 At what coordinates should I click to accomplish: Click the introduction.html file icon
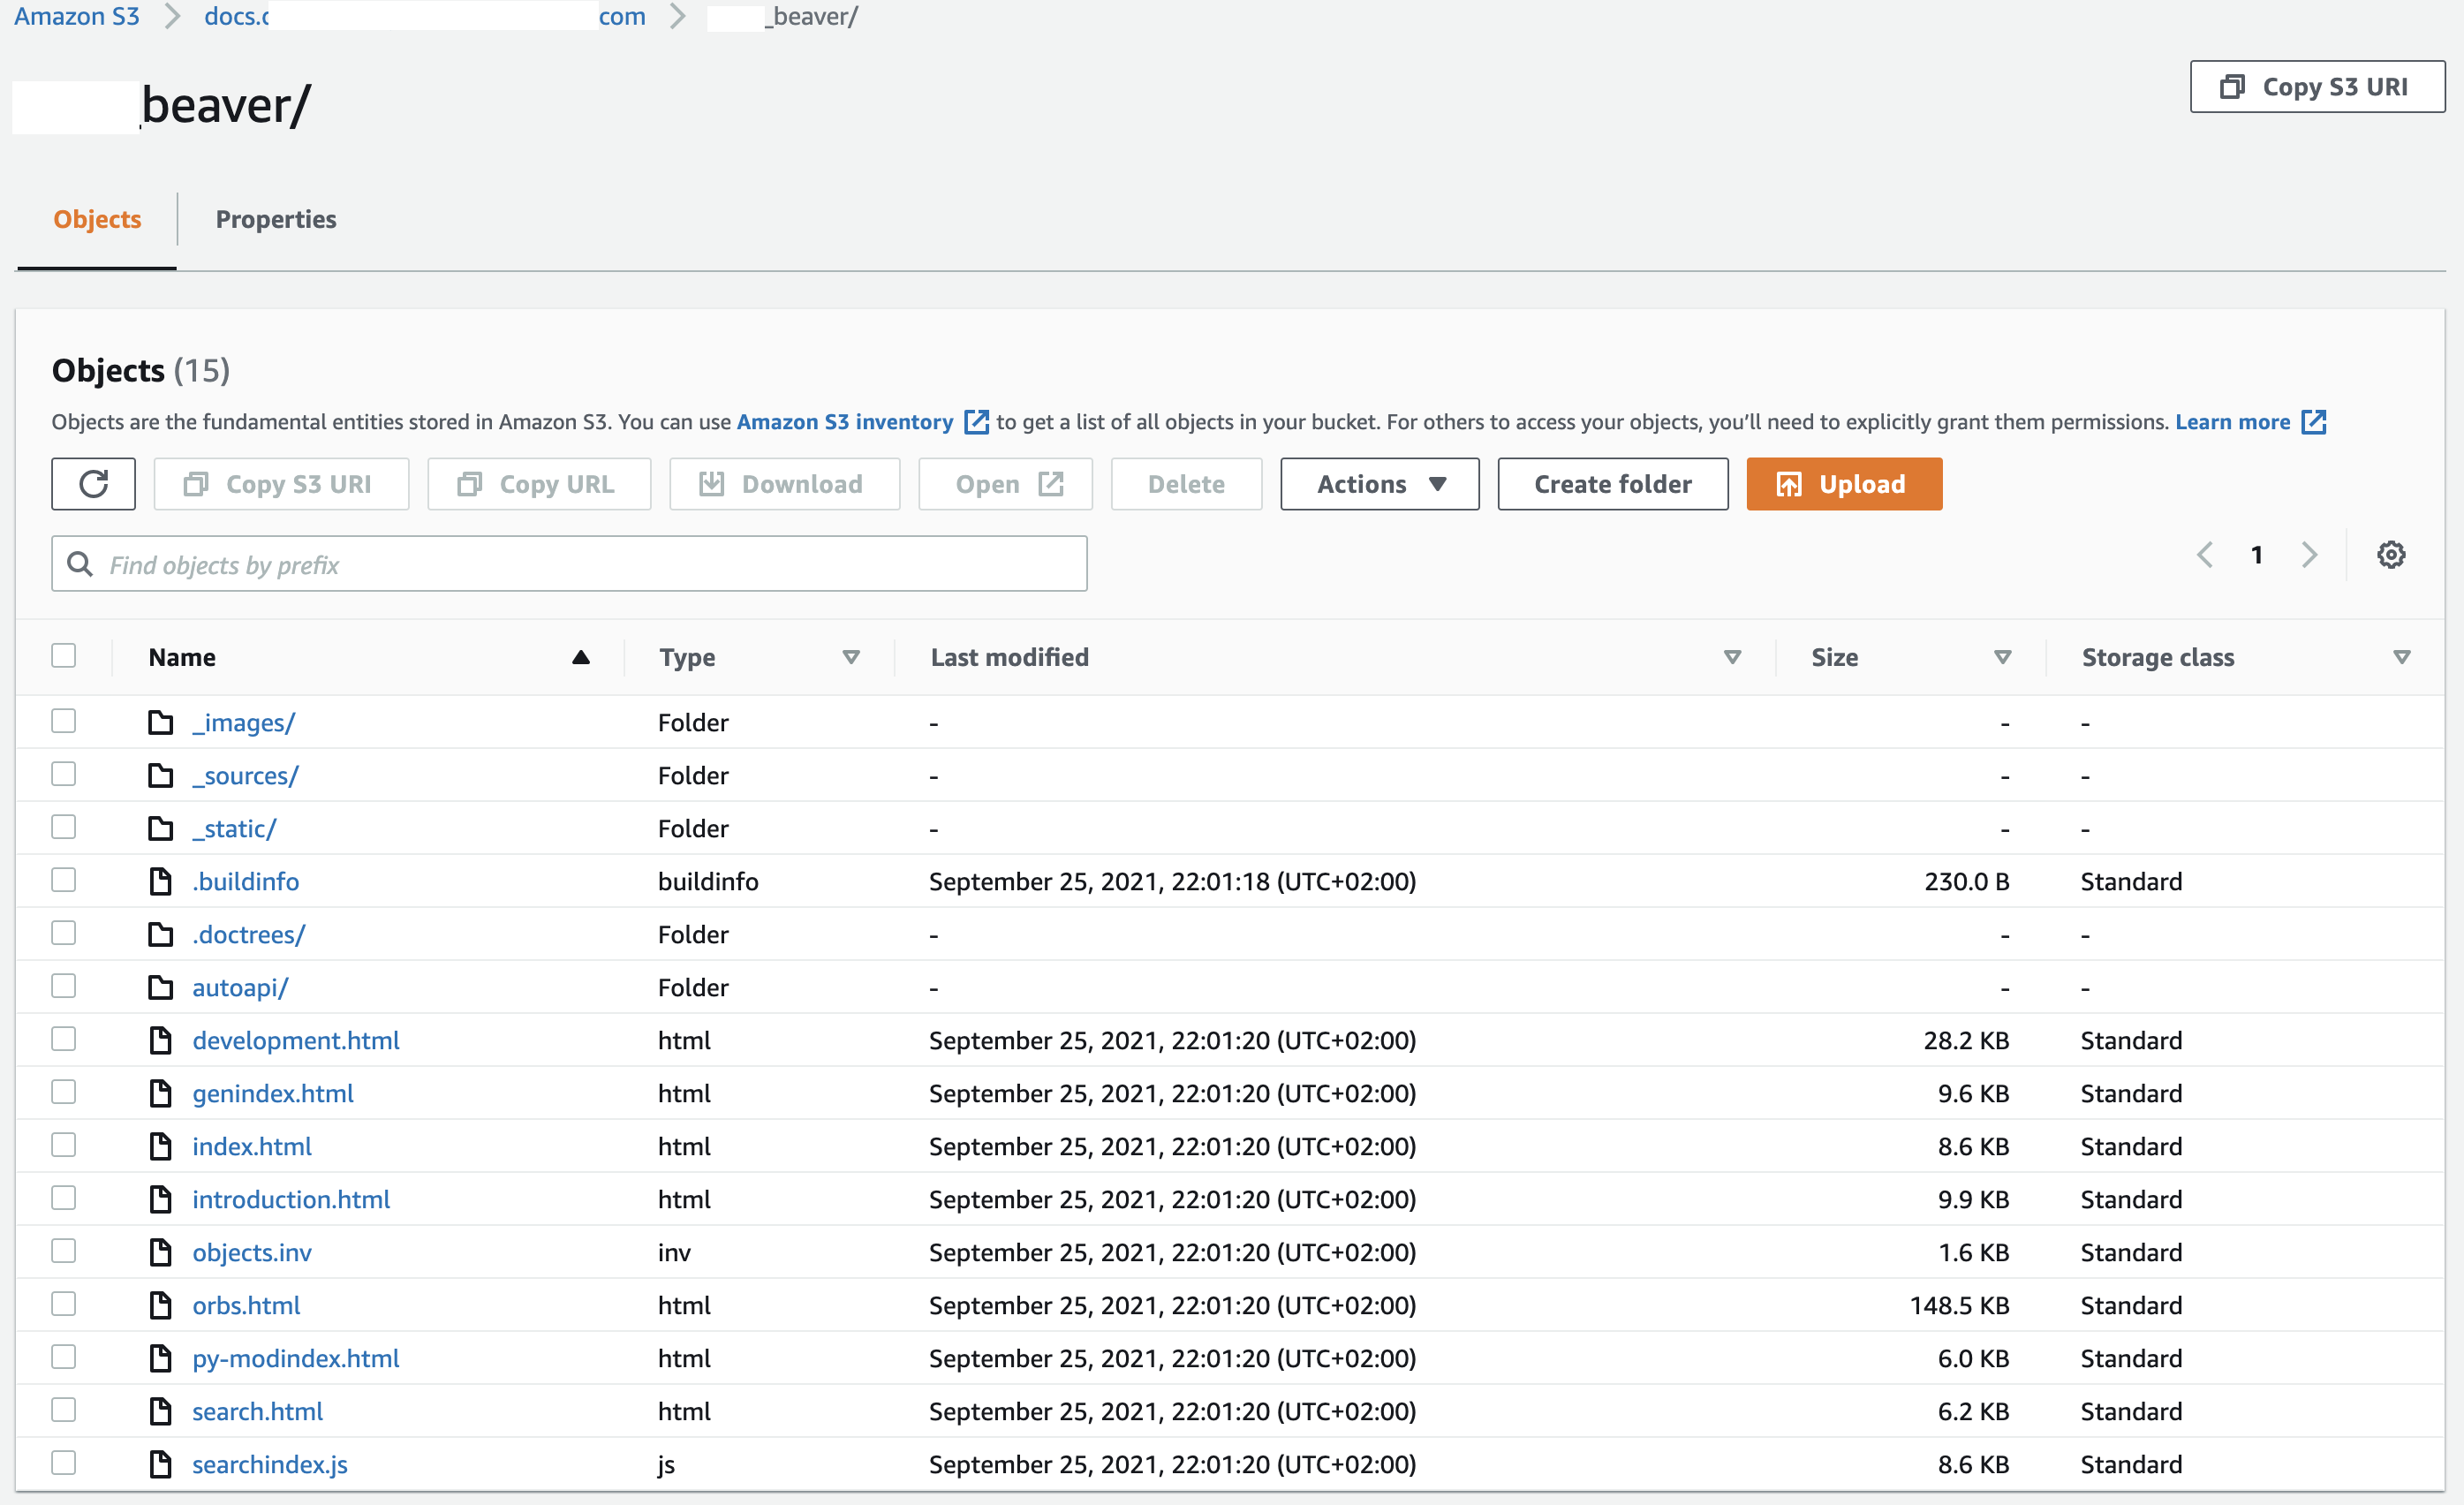click(160, 1199)
